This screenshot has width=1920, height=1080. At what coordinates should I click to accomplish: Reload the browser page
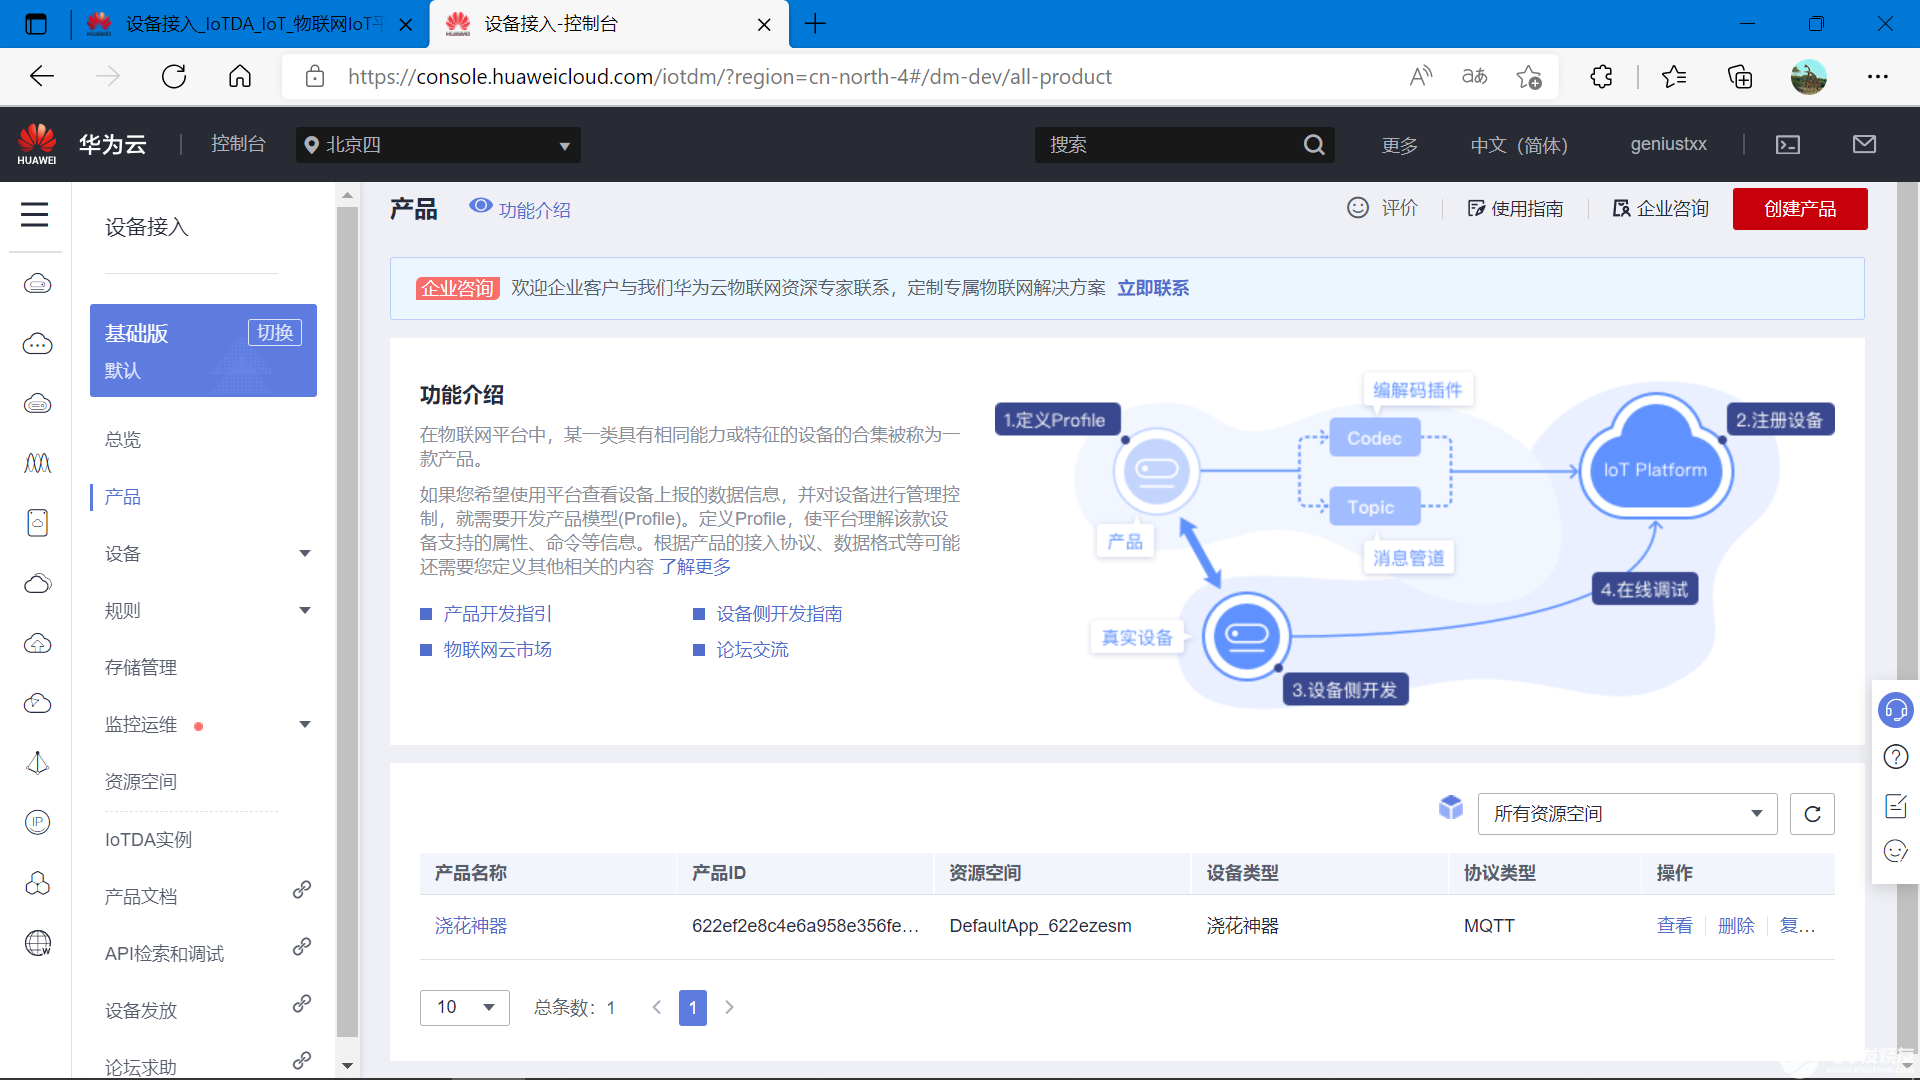point(174,77)
